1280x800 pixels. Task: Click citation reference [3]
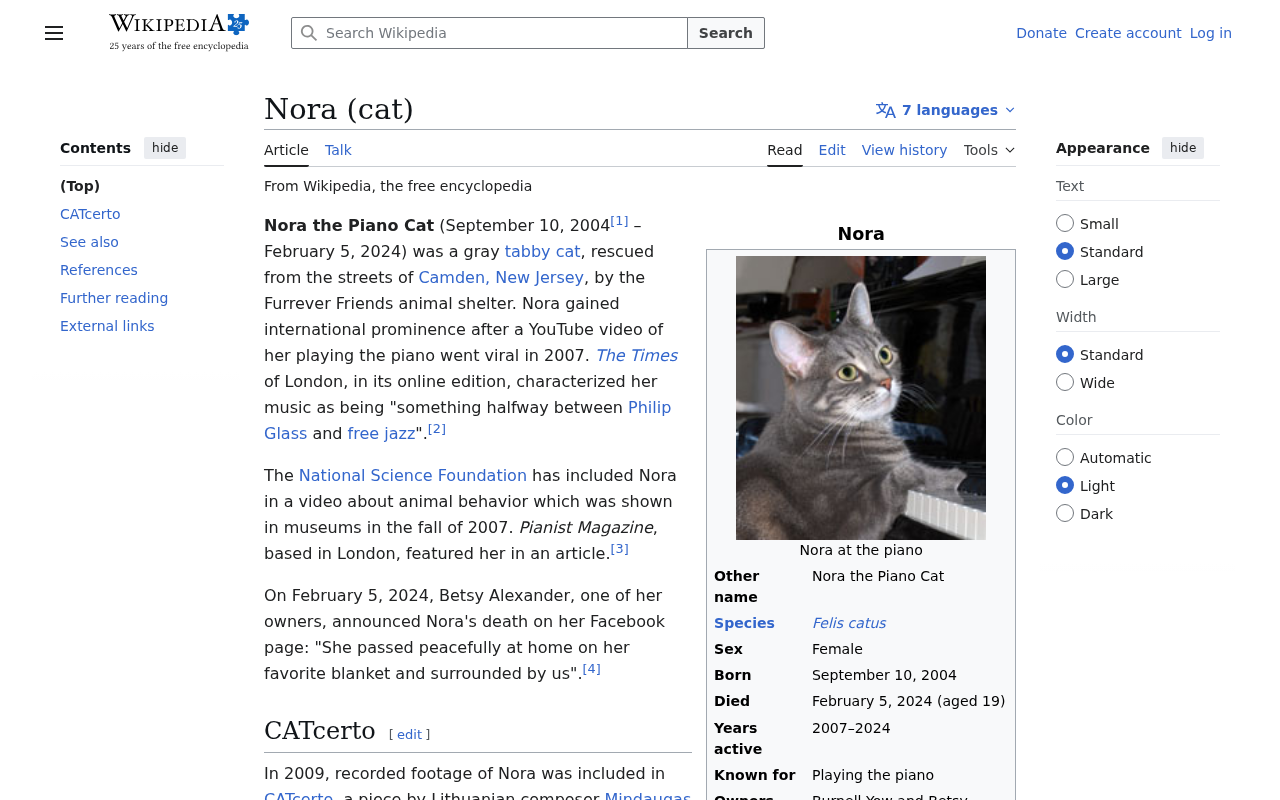620,548
